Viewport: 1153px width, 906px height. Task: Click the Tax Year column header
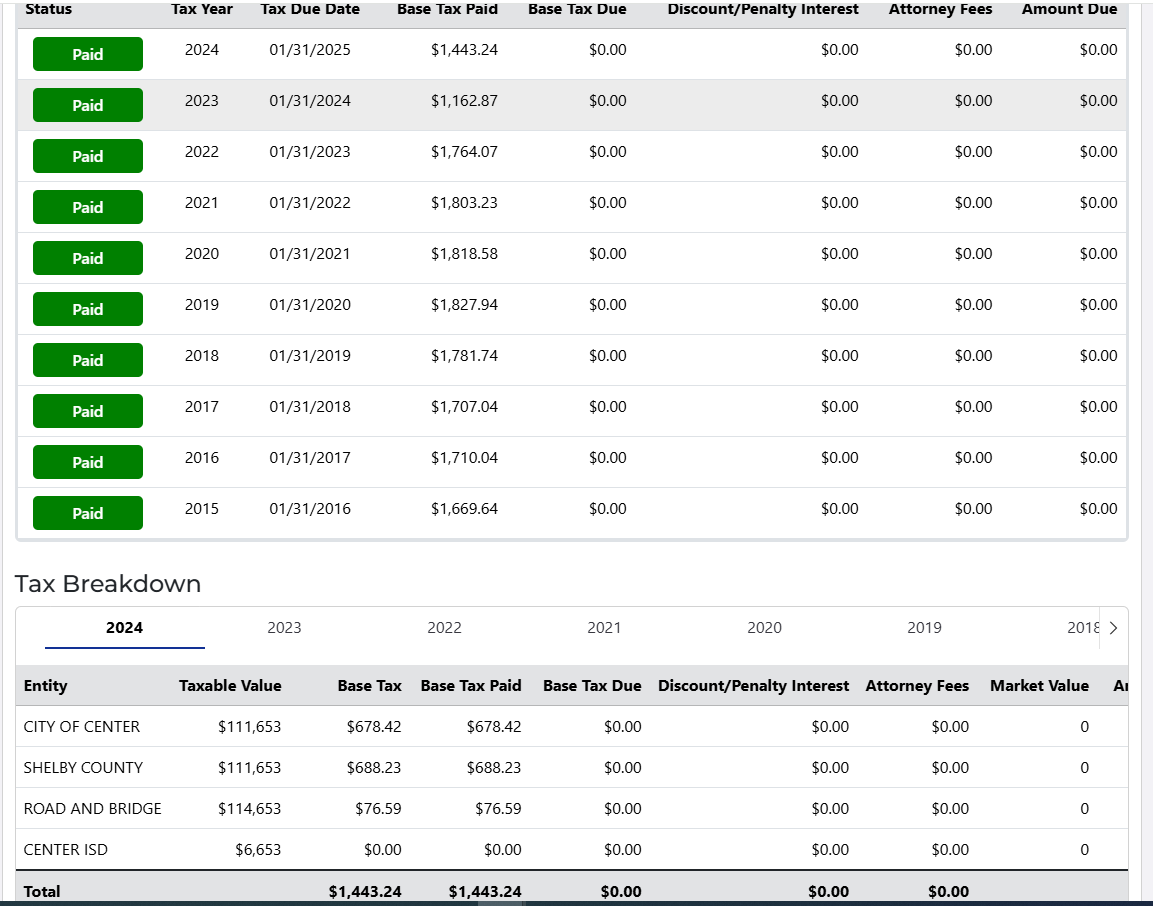pyautogui.click(x=202, y=9)
